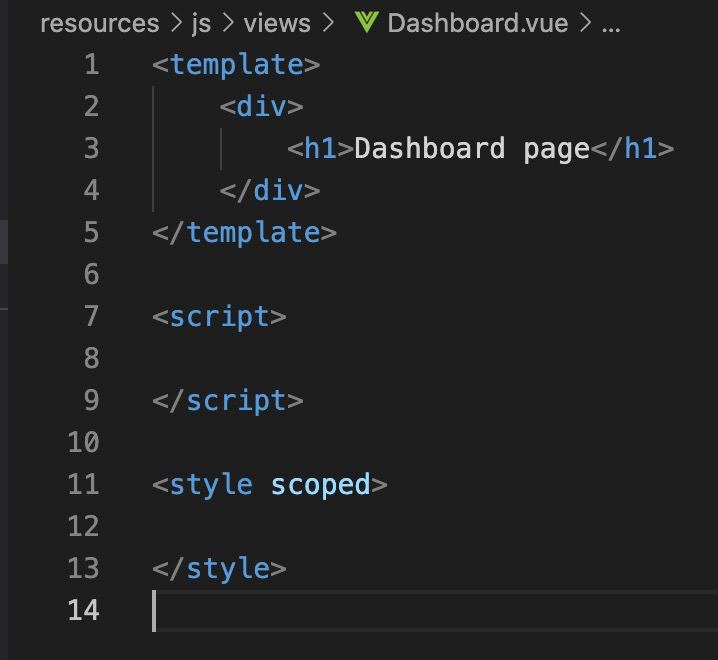
Task: Open the resources breadcrumb segment
Action: (100, 23)
